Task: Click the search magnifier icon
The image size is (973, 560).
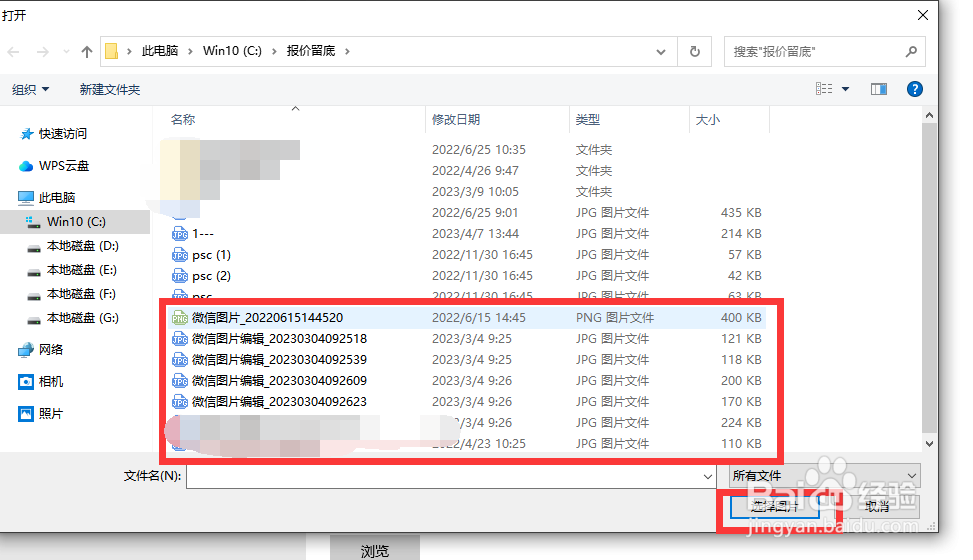Action: pyautogui.click(x=911, y=52)
